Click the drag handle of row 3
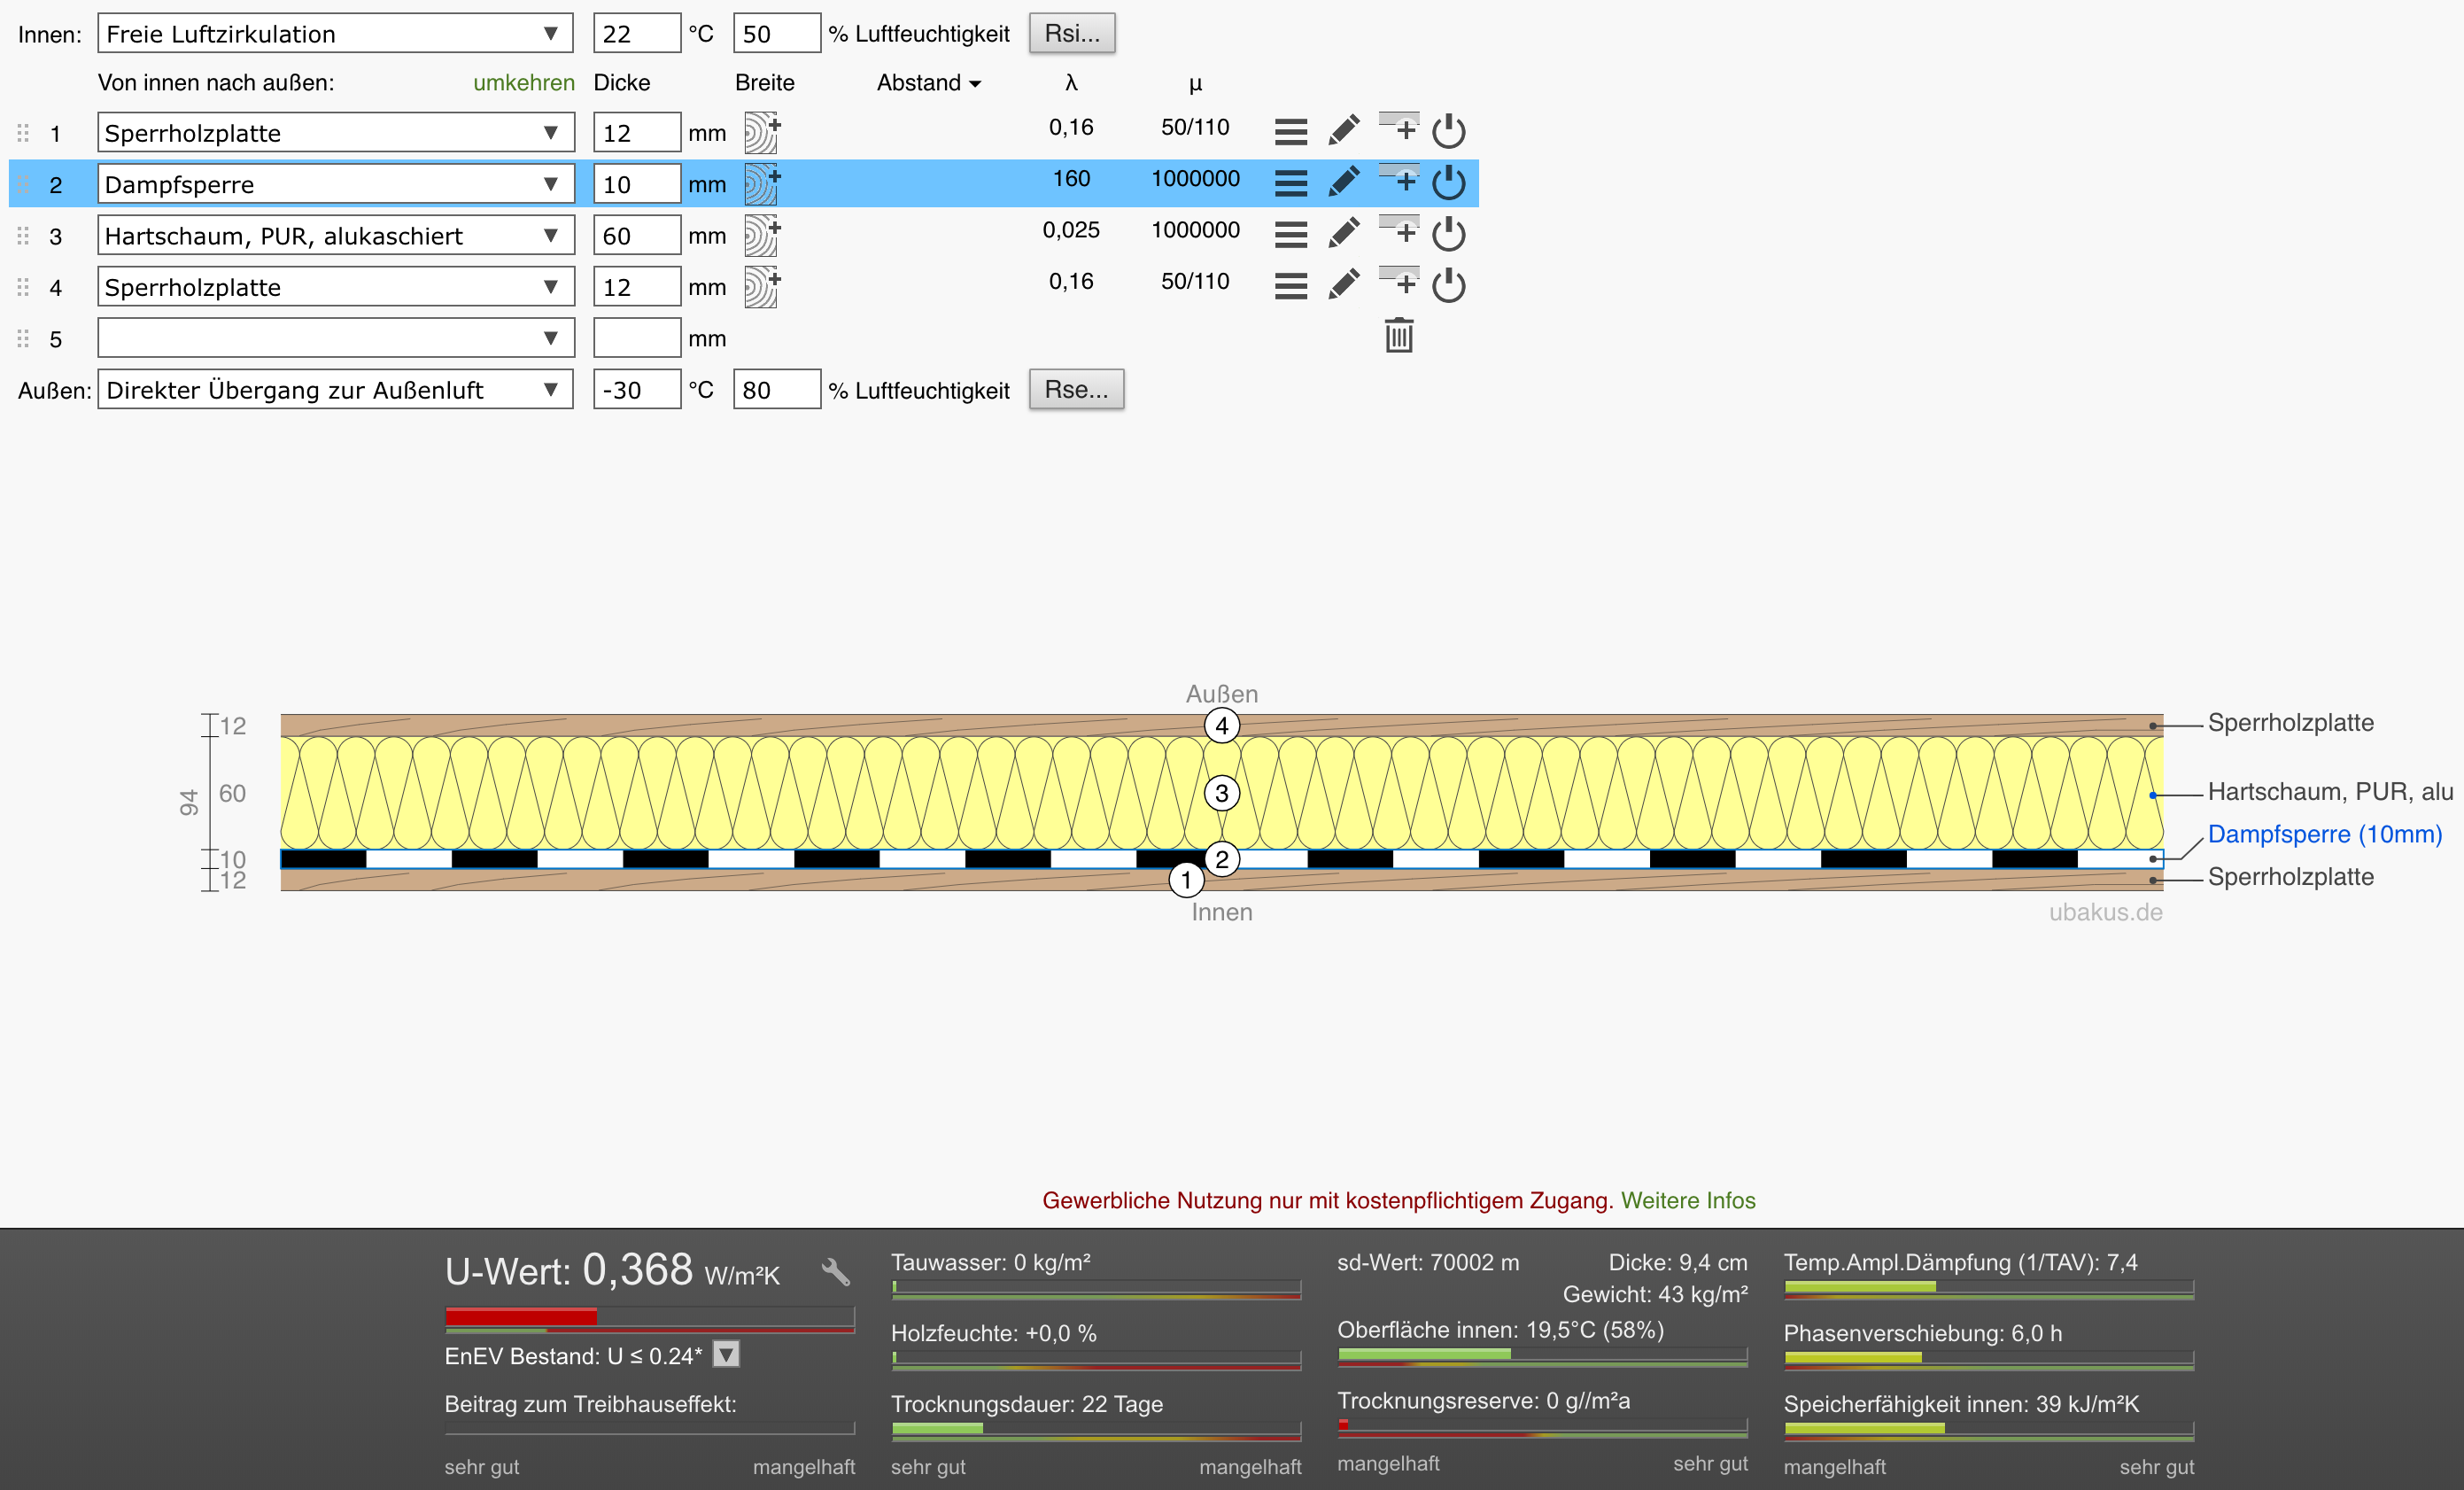Image resolution: width=2464 pixels, height=1490 pixels. click(x=23, y=236)
